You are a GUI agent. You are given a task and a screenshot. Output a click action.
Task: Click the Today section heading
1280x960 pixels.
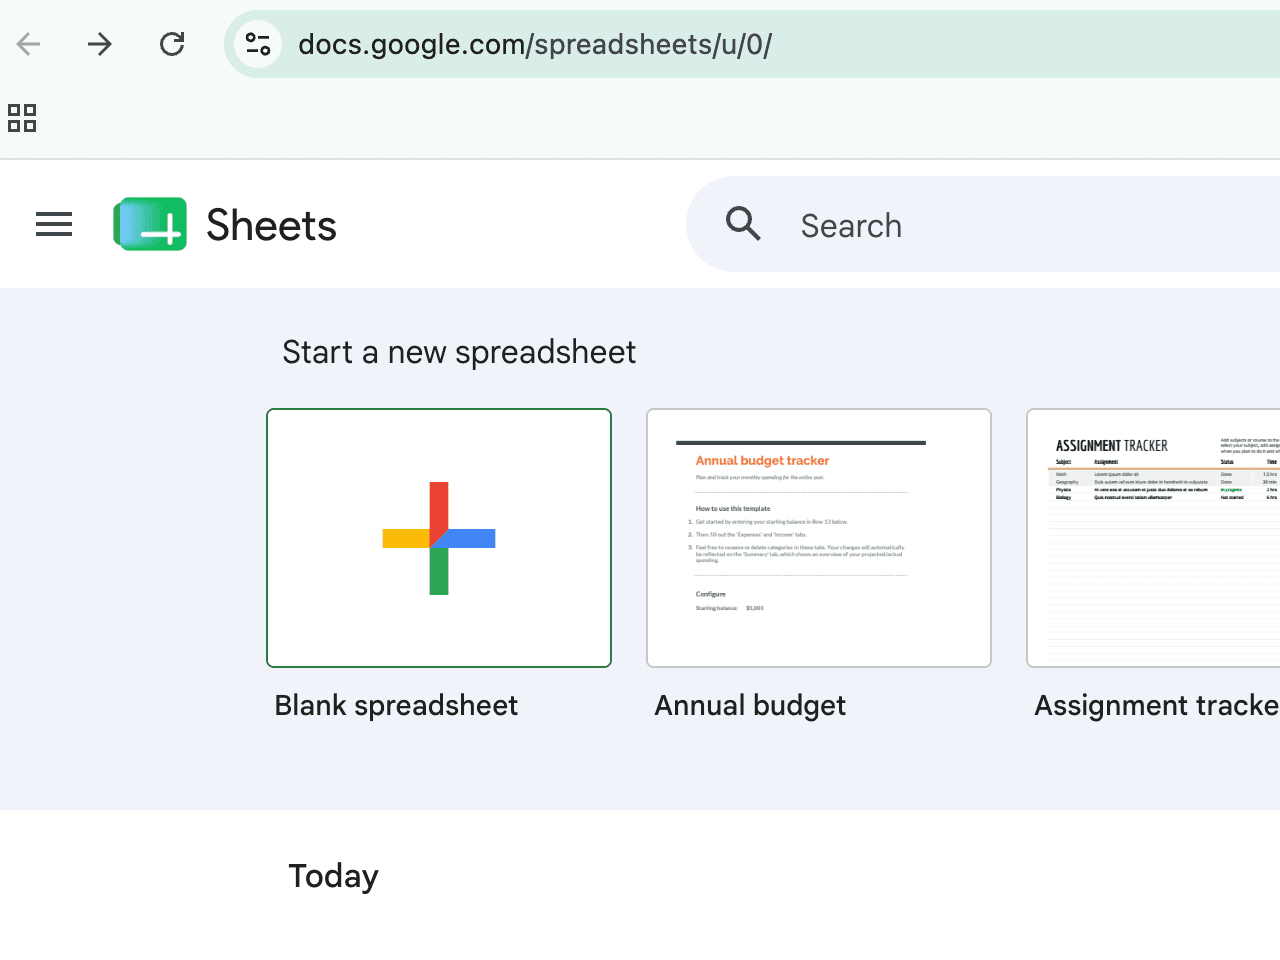(333, 876)
